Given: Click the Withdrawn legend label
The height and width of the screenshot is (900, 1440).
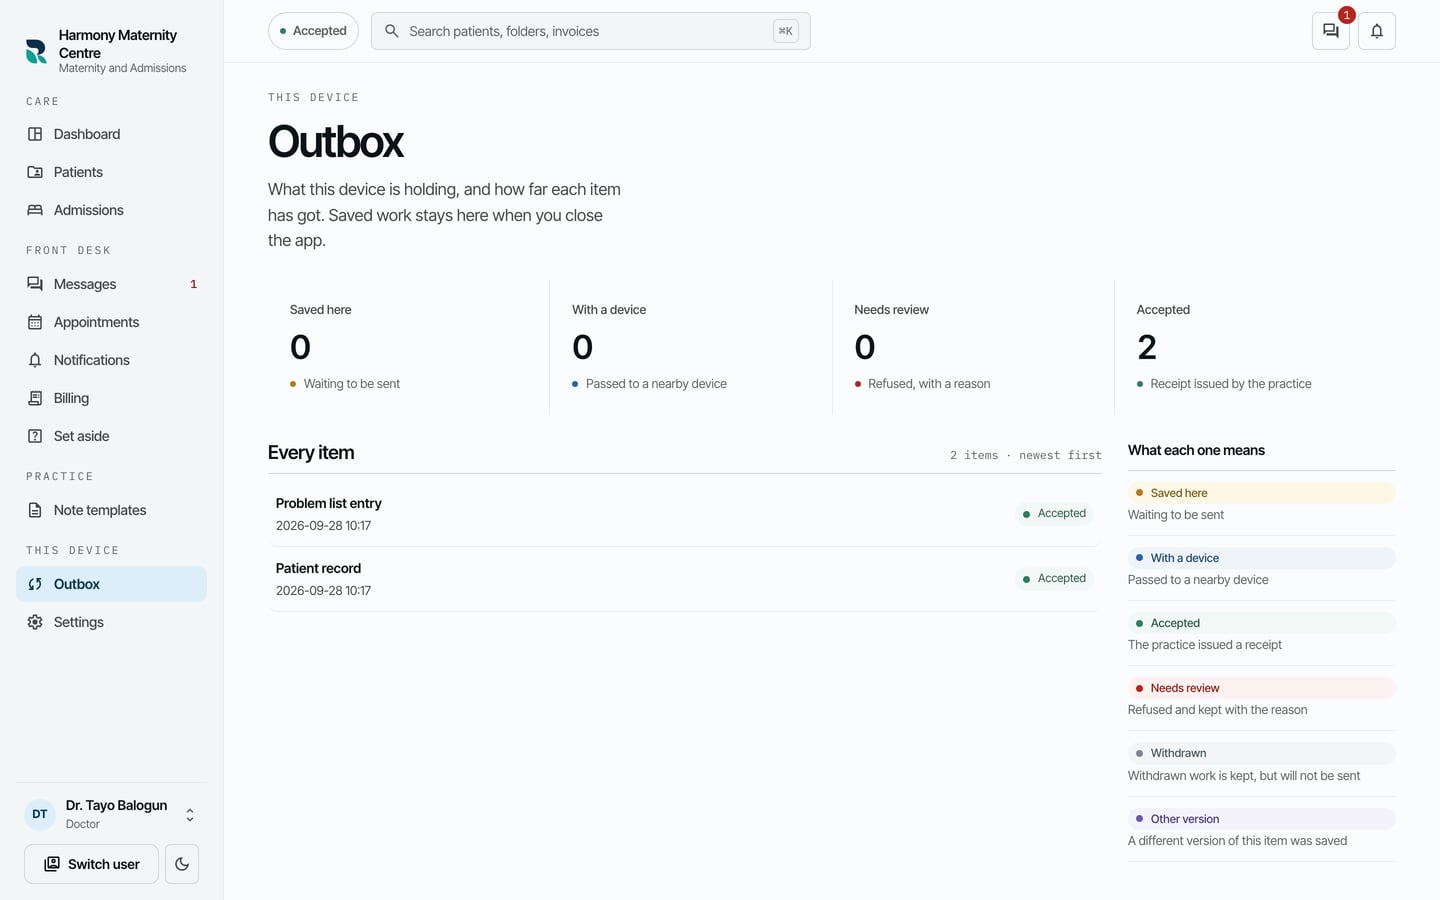Looking at the screenshot, I should pyautogui.click(x=1262, y=753).
